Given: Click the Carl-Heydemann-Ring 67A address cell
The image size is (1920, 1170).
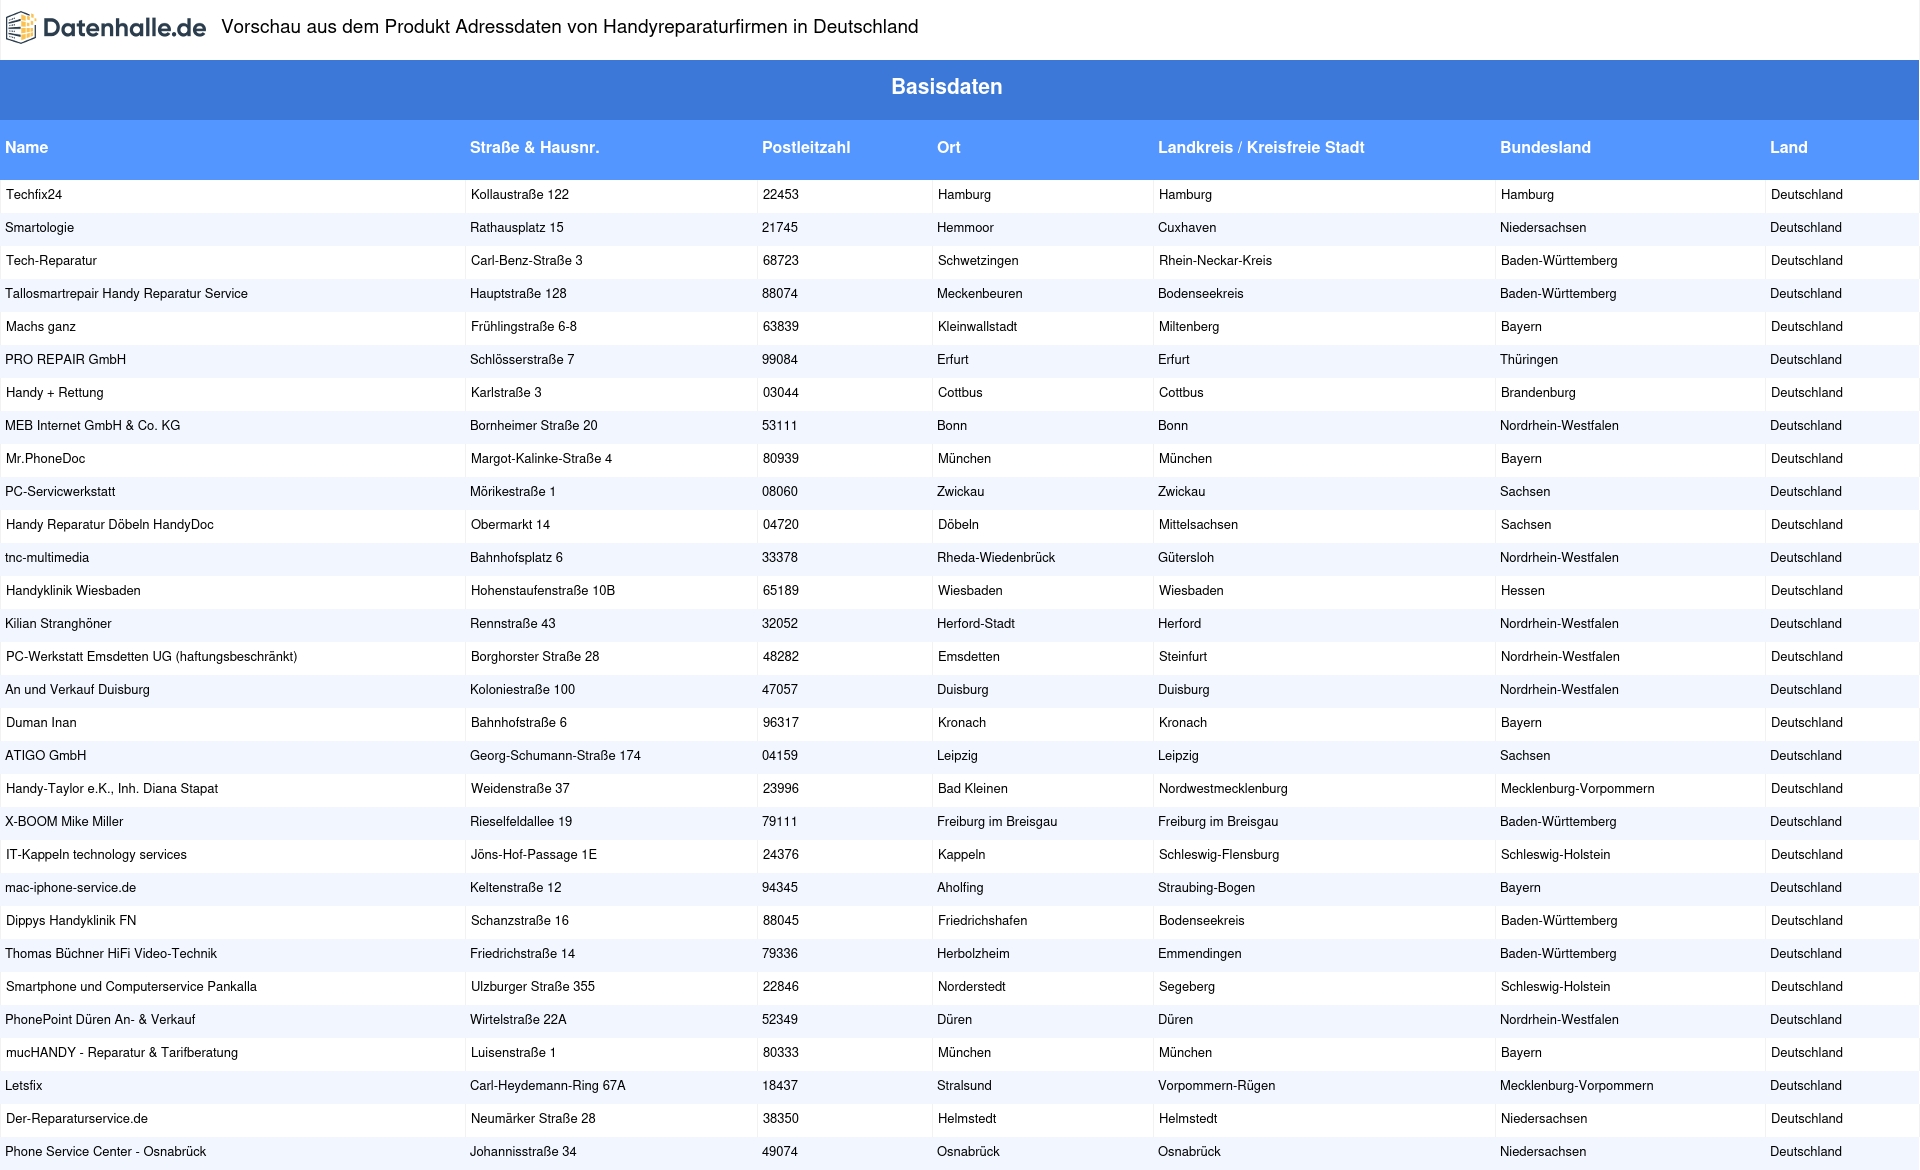Looking at the screenshot, I should coord(548,1086).
